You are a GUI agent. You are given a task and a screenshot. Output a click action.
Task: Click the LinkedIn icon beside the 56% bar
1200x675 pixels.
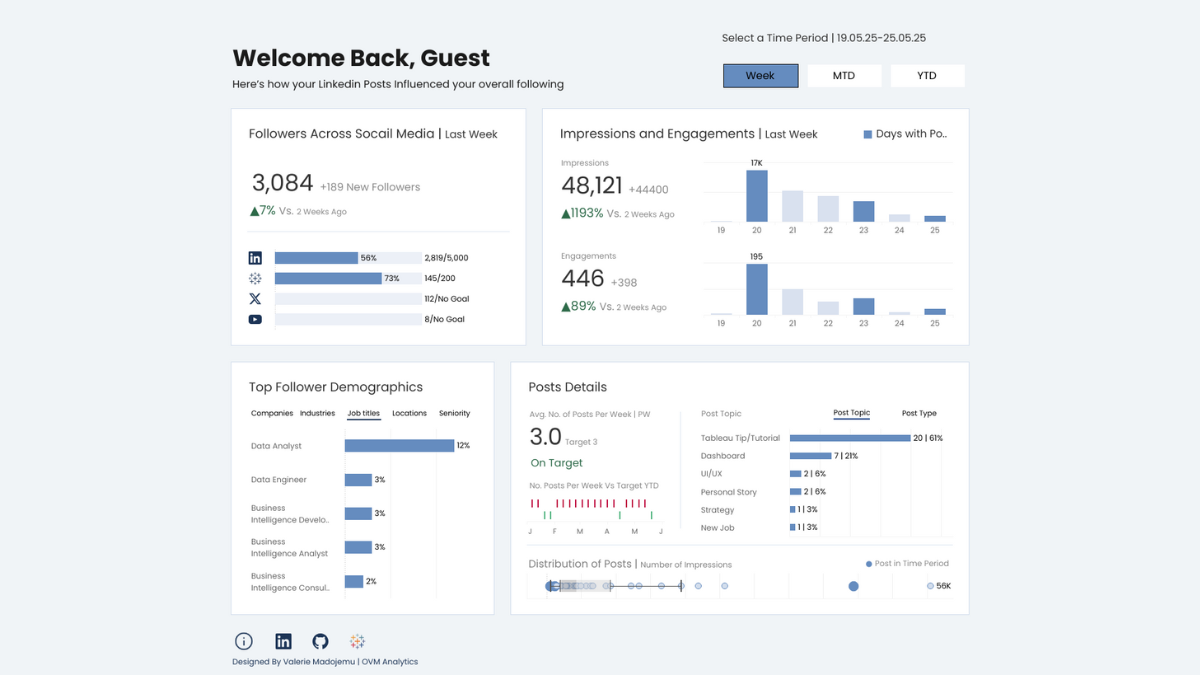coord(255,258)
